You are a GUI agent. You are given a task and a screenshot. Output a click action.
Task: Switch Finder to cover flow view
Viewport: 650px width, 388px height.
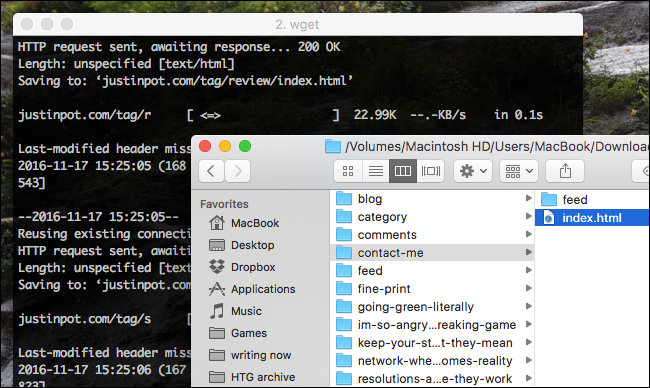(x=431, y=171)
